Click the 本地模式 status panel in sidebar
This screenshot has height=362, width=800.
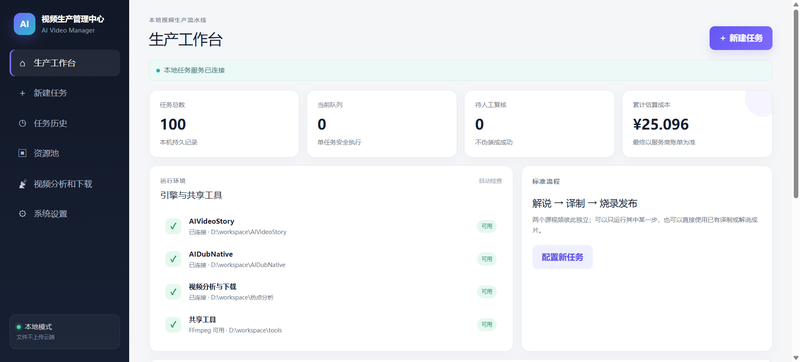click(65, 331)
